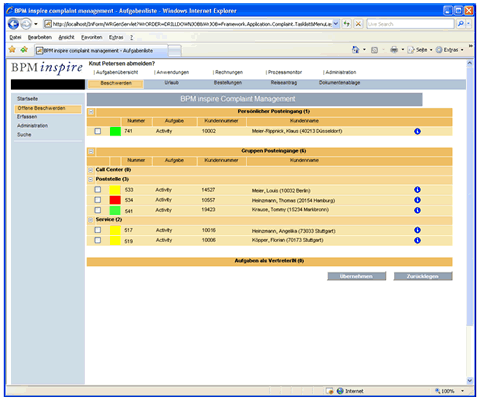Tick the checkbox for complaint 541
This screenshot has height=400, width=480.
(98, 210)
